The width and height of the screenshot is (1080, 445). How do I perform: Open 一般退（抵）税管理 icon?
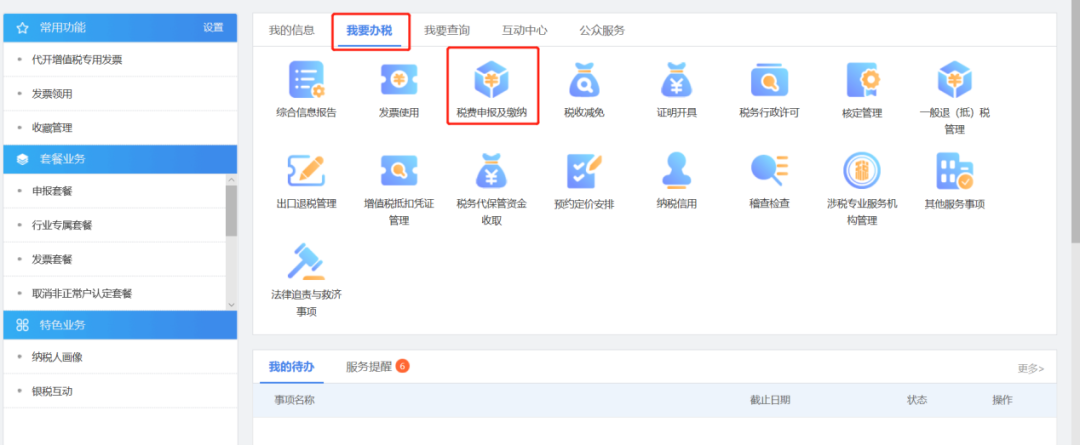coord(954,80)
